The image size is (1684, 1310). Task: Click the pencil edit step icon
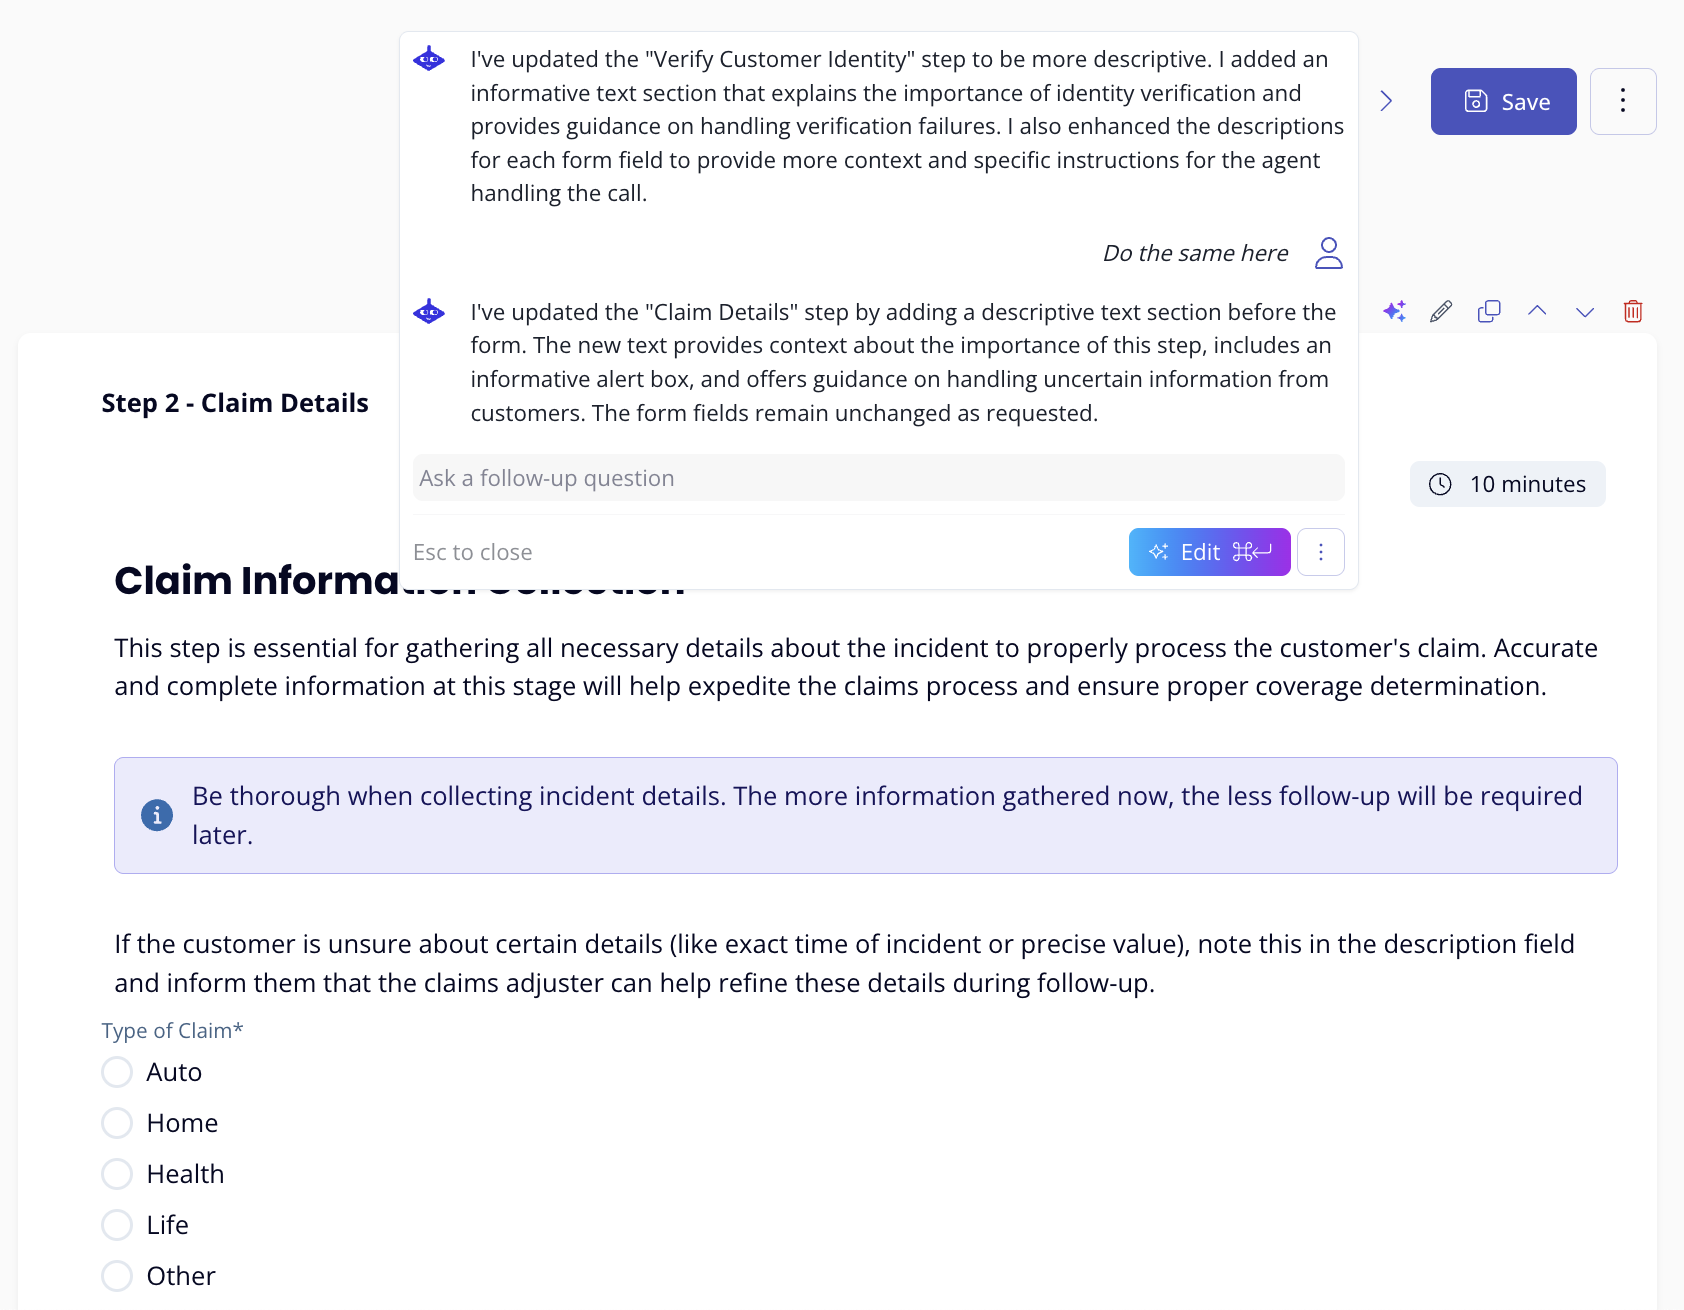[x=1441, y=311]
